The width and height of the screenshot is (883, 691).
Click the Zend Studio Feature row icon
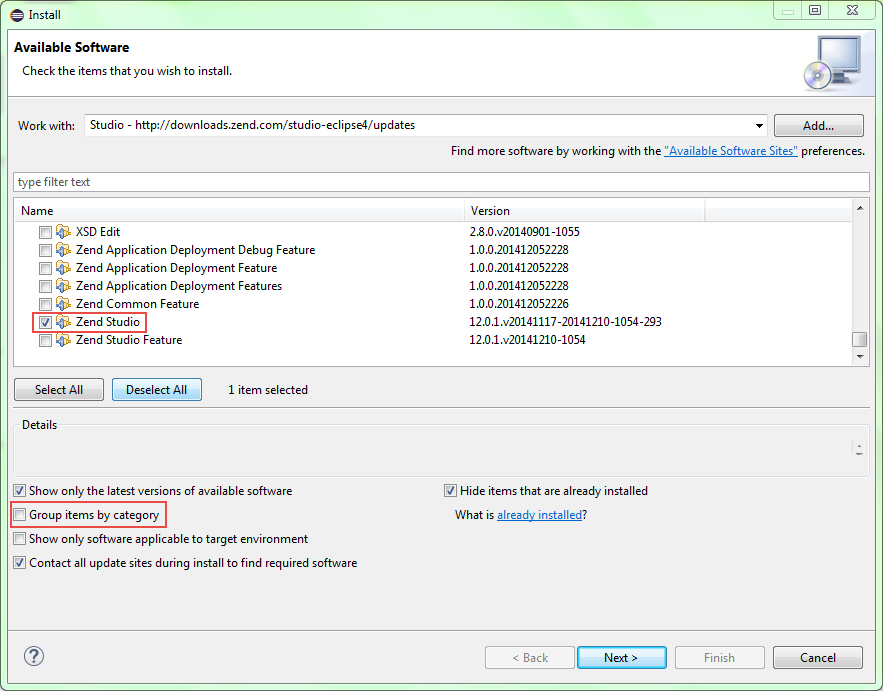click(x=64, y=340)
